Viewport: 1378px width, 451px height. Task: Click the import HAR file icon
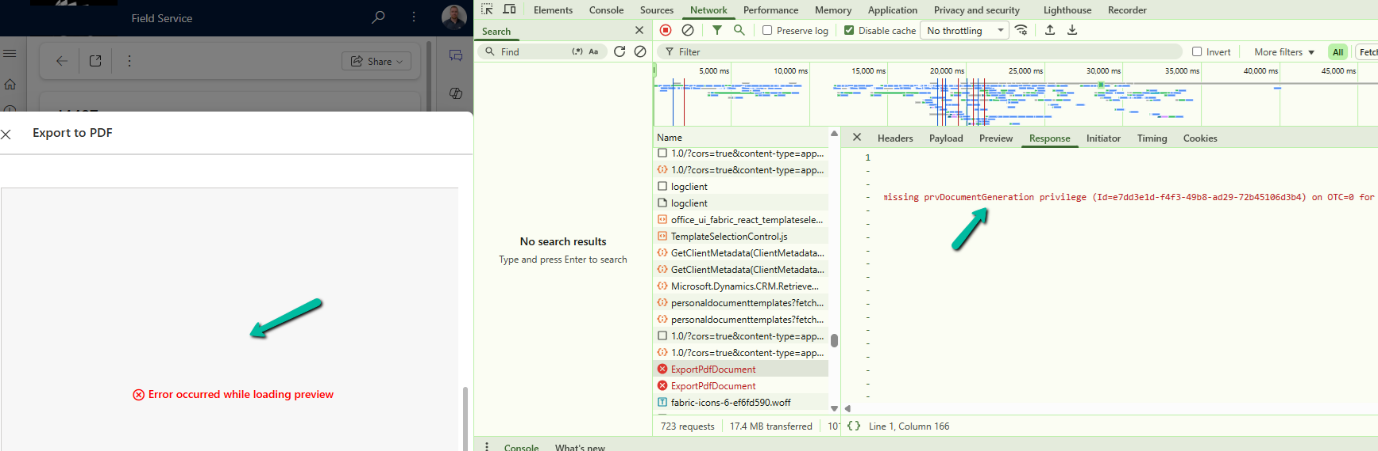(1050, 30)
